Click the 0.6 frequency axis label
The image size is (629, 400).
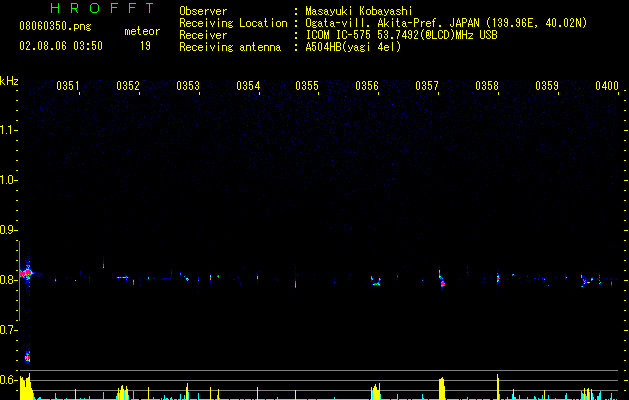[8, 380]
